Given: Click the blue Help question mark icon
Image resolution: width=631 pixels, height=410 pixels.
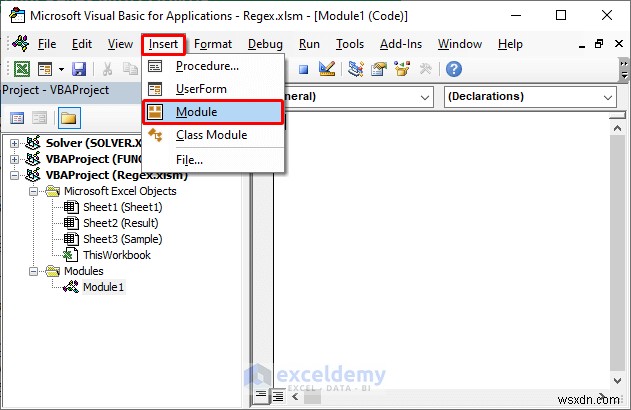Looking at the screenshot, I should (454, 69).
